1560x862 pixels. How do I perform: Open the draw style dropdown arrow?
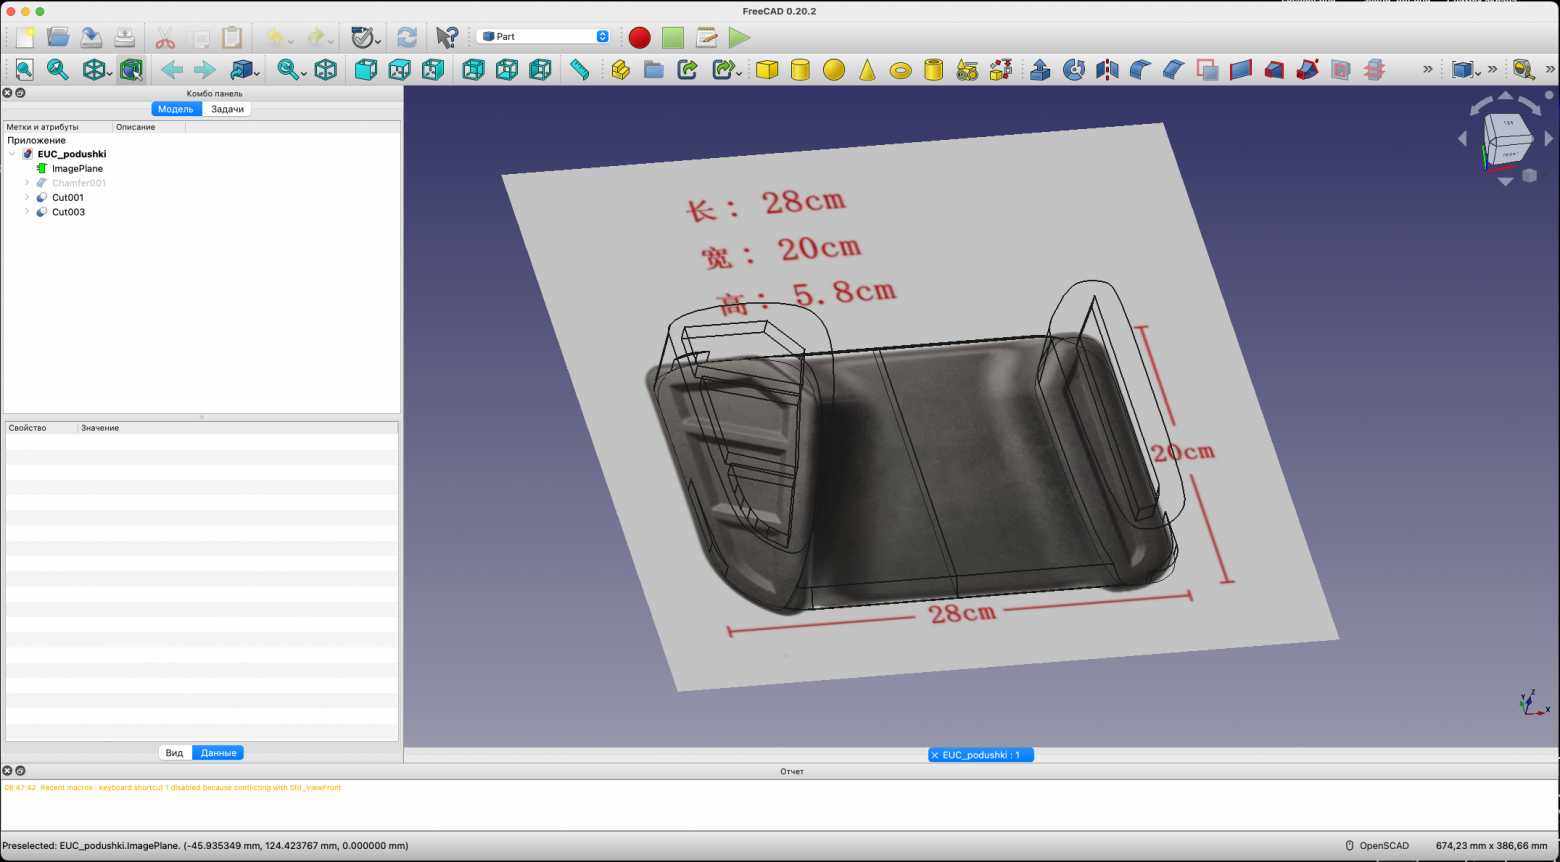109,73
